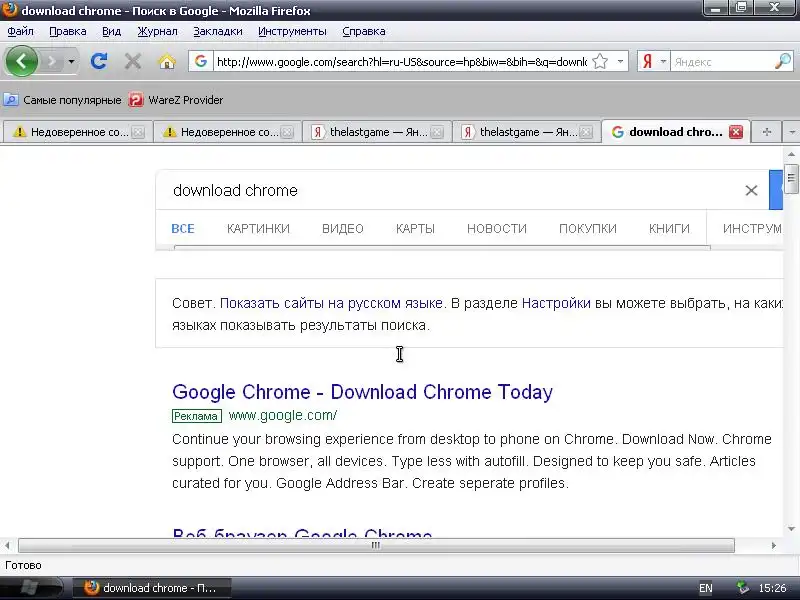Screen dimensions: 800x600
Task: Open the Вид menu
Action: click(111, 31)
